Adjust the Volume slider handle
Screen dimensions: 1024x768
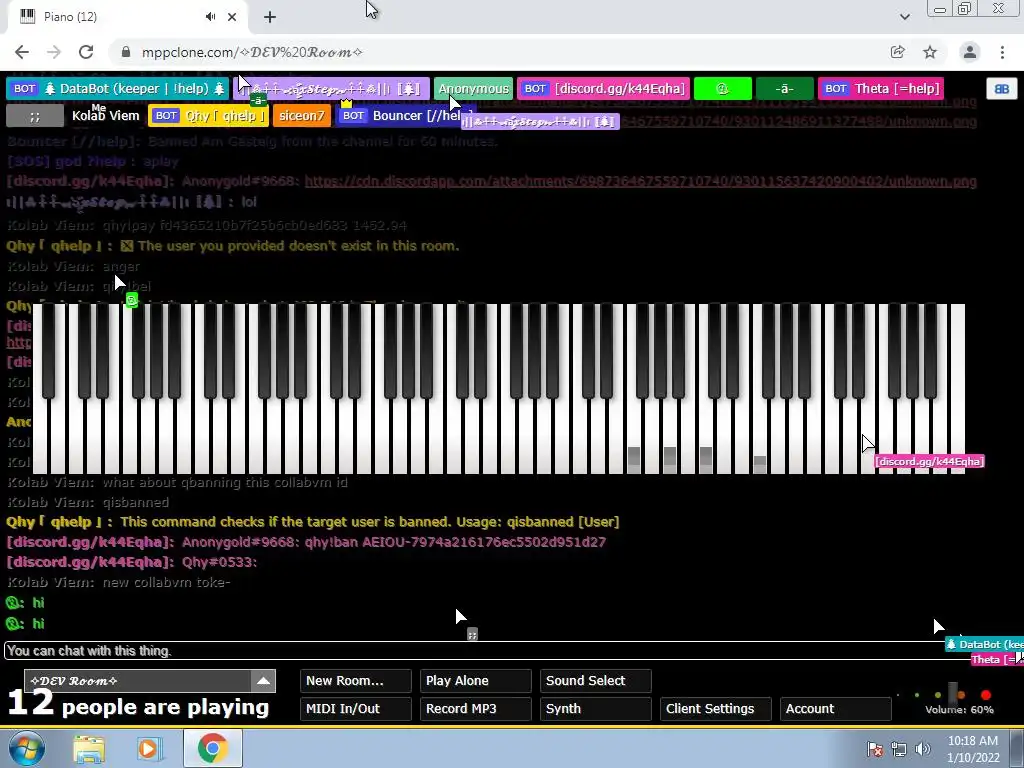[953, 694]
